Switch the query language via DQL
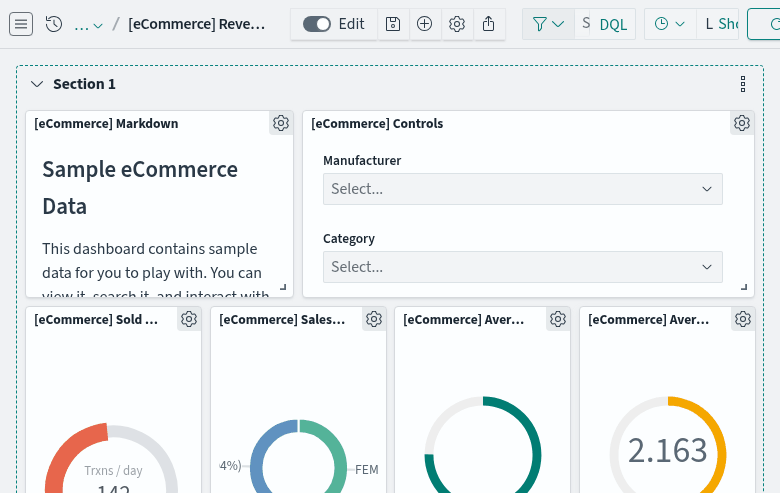The width and height of the screenshot is (780, 493). [613, 24]
